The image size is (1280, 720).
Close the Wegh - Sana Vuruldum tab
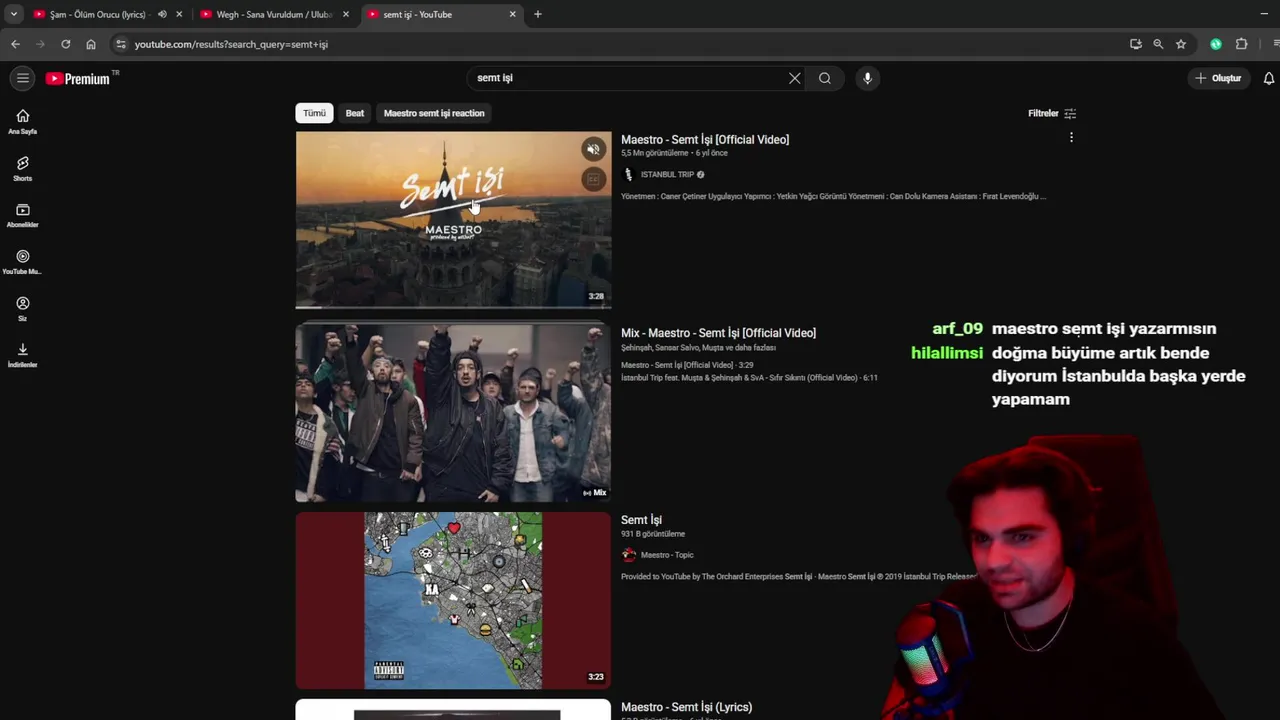pyautogui.click(x=346, y=14)
